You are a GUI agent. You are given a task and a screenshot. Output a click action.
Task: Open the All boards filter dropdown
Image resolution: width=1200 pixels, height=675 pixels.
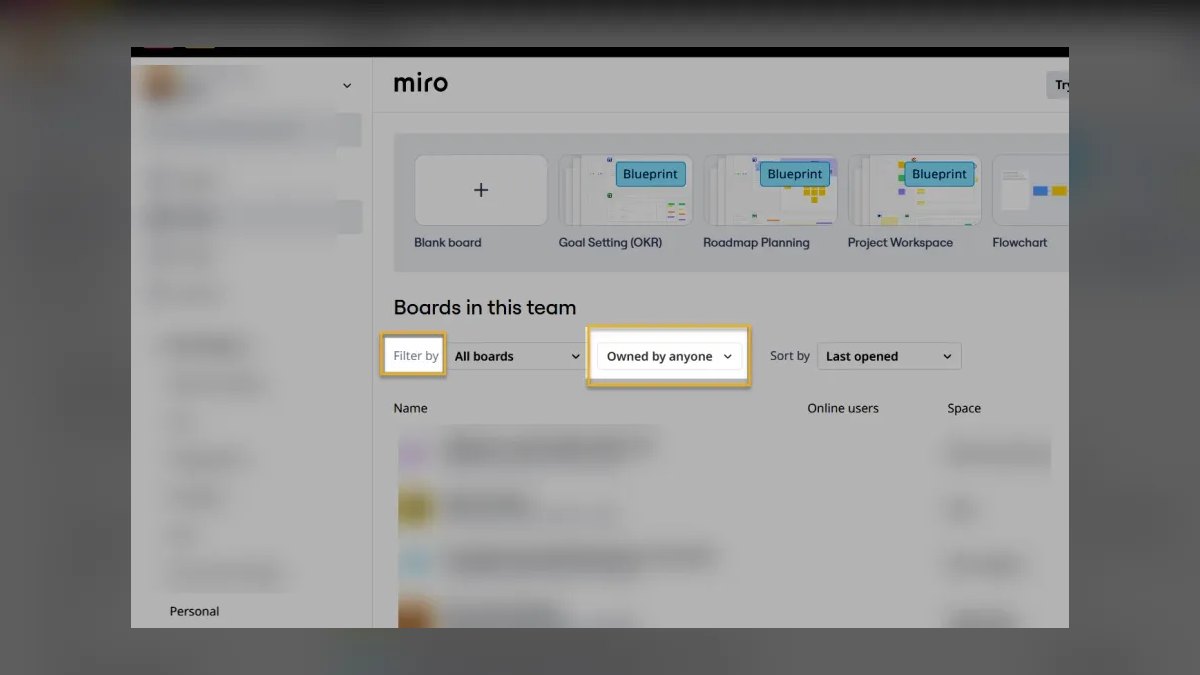point(517,356)
